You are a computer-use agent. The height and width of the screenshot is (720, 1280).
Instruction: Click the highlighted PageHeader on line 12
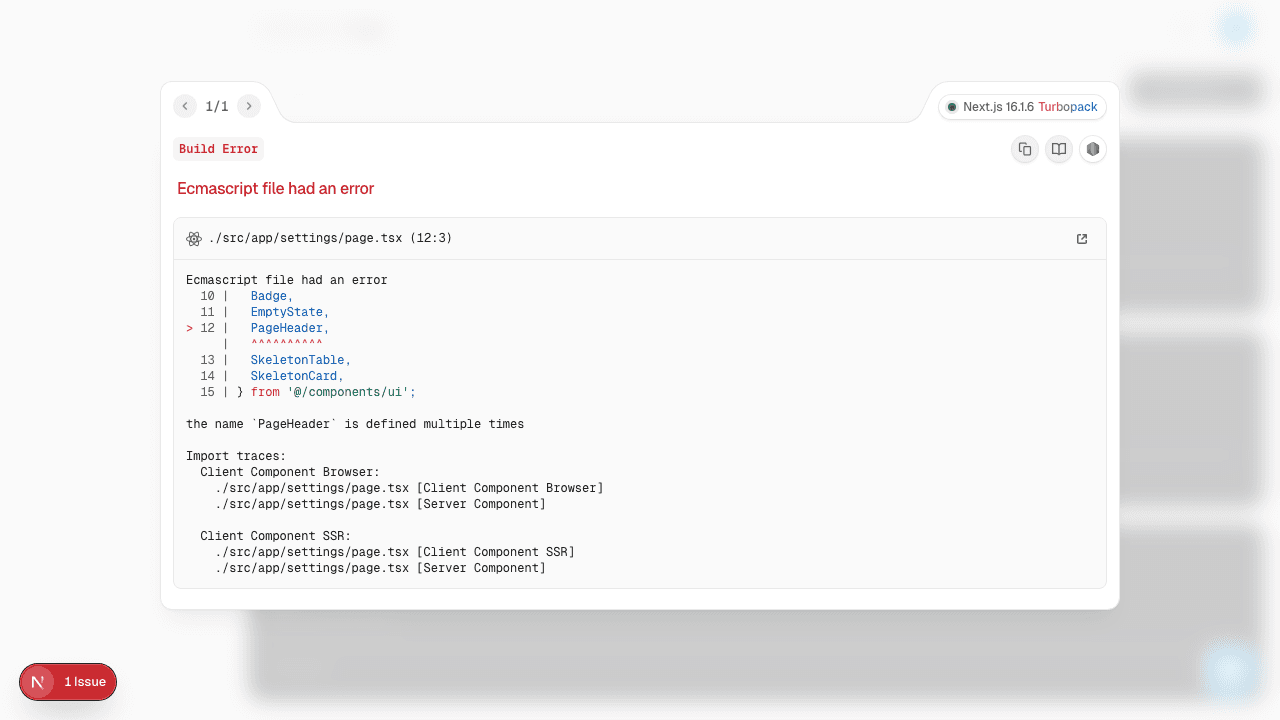[x=289, y=328]
